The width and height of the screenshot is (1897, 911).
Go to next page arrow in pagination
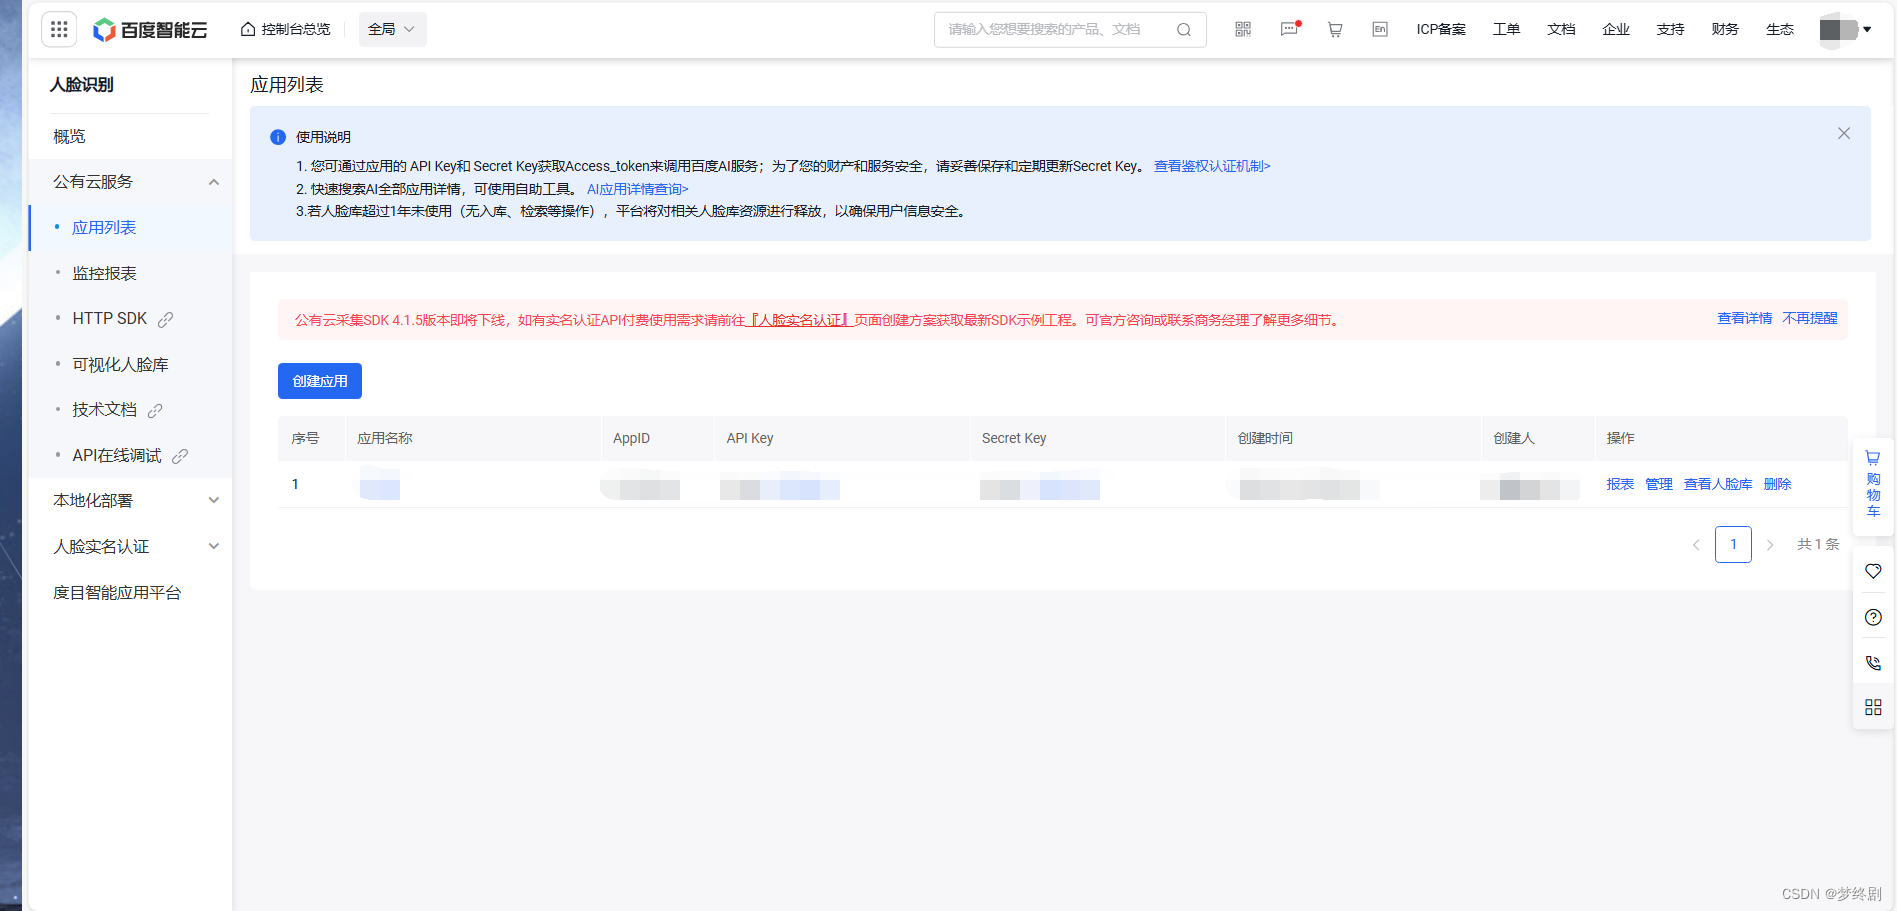tap(1770, 545)
